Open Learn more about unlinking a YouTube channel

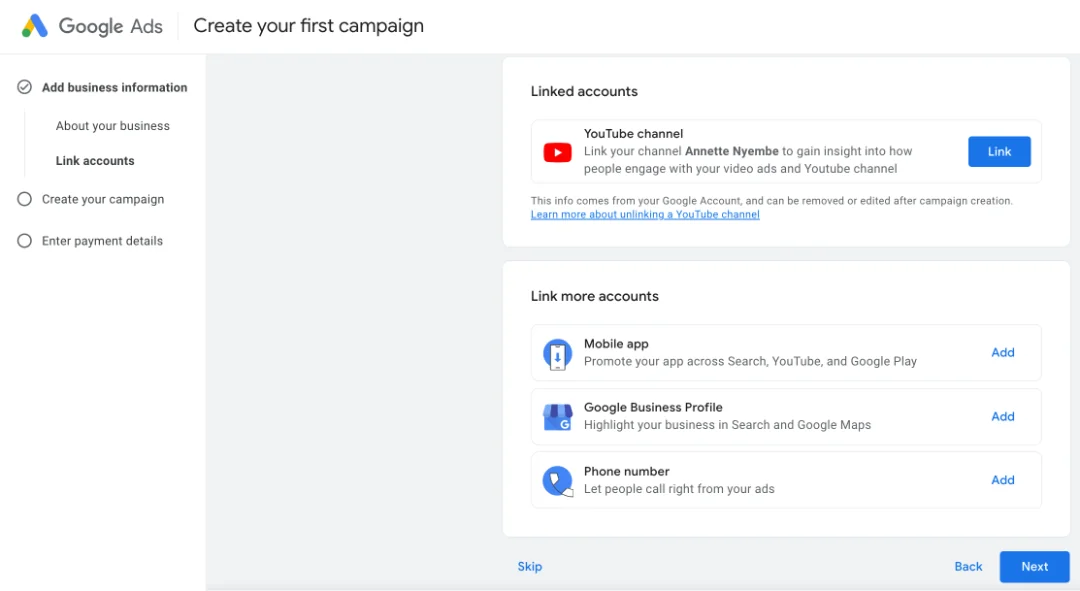(x=645, y=215)
